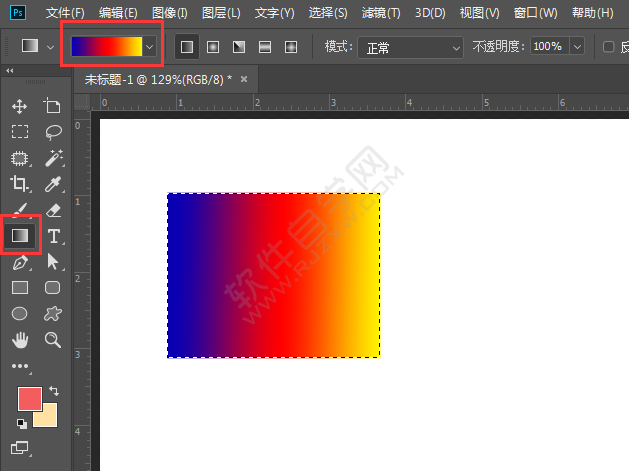Select the Magic Wand tool

pos(53,158)
